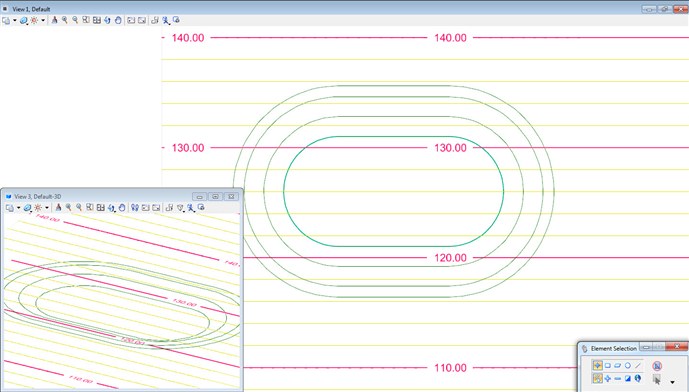This screenshot has height=392, width=689.
Task: Click the gray pointer icon in Element Selection
Action: click(656, 379)
